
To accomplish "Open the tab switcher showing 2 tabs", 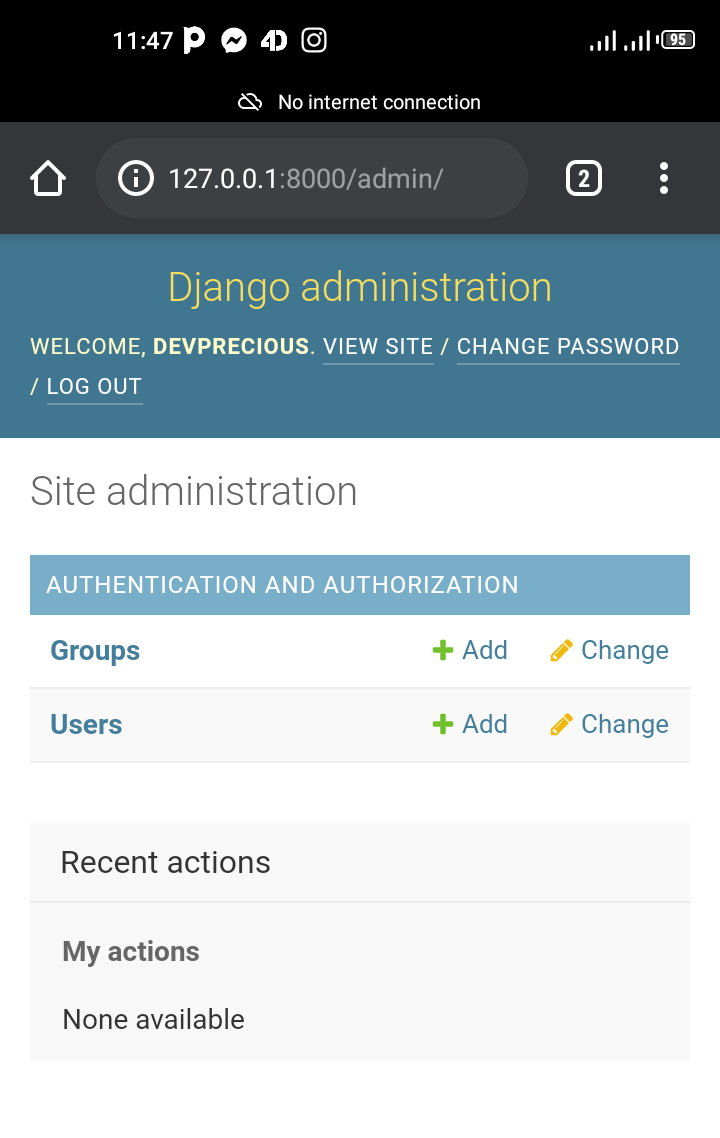I will tap(584, 179).
